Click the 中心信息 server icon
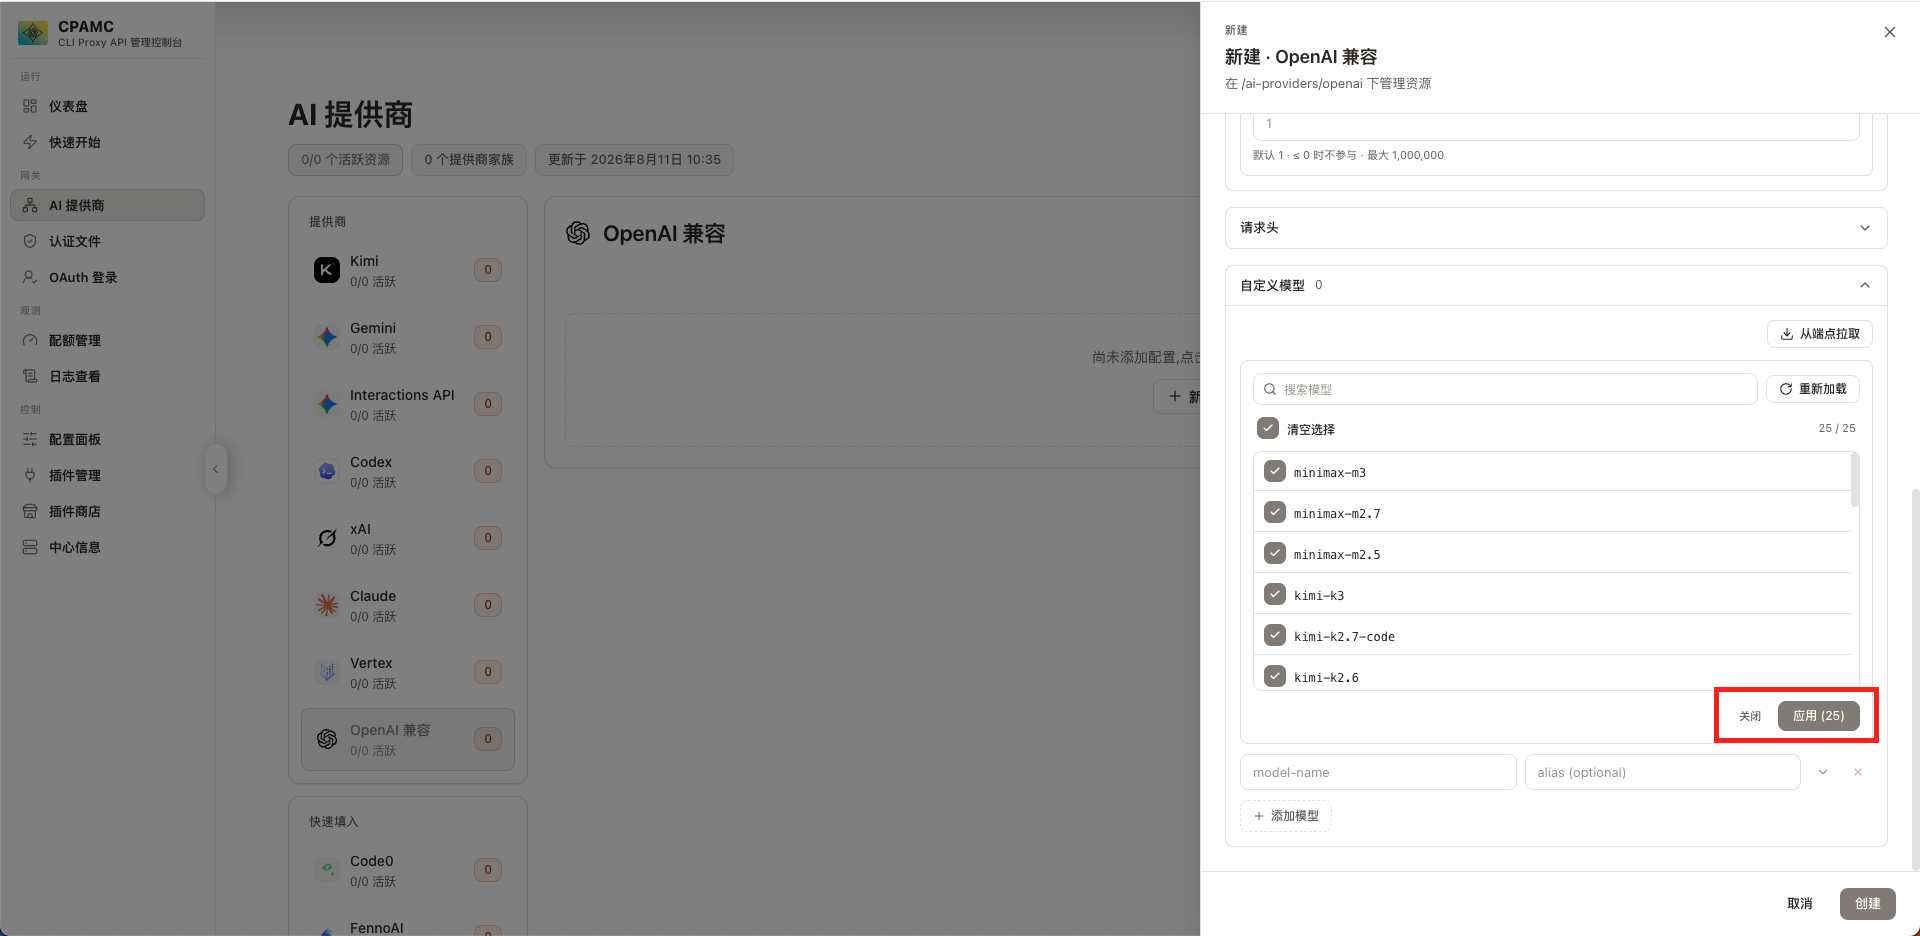The width and height of the screenshot is (1920, 936). pyautogui.click(x=30, y=547)
